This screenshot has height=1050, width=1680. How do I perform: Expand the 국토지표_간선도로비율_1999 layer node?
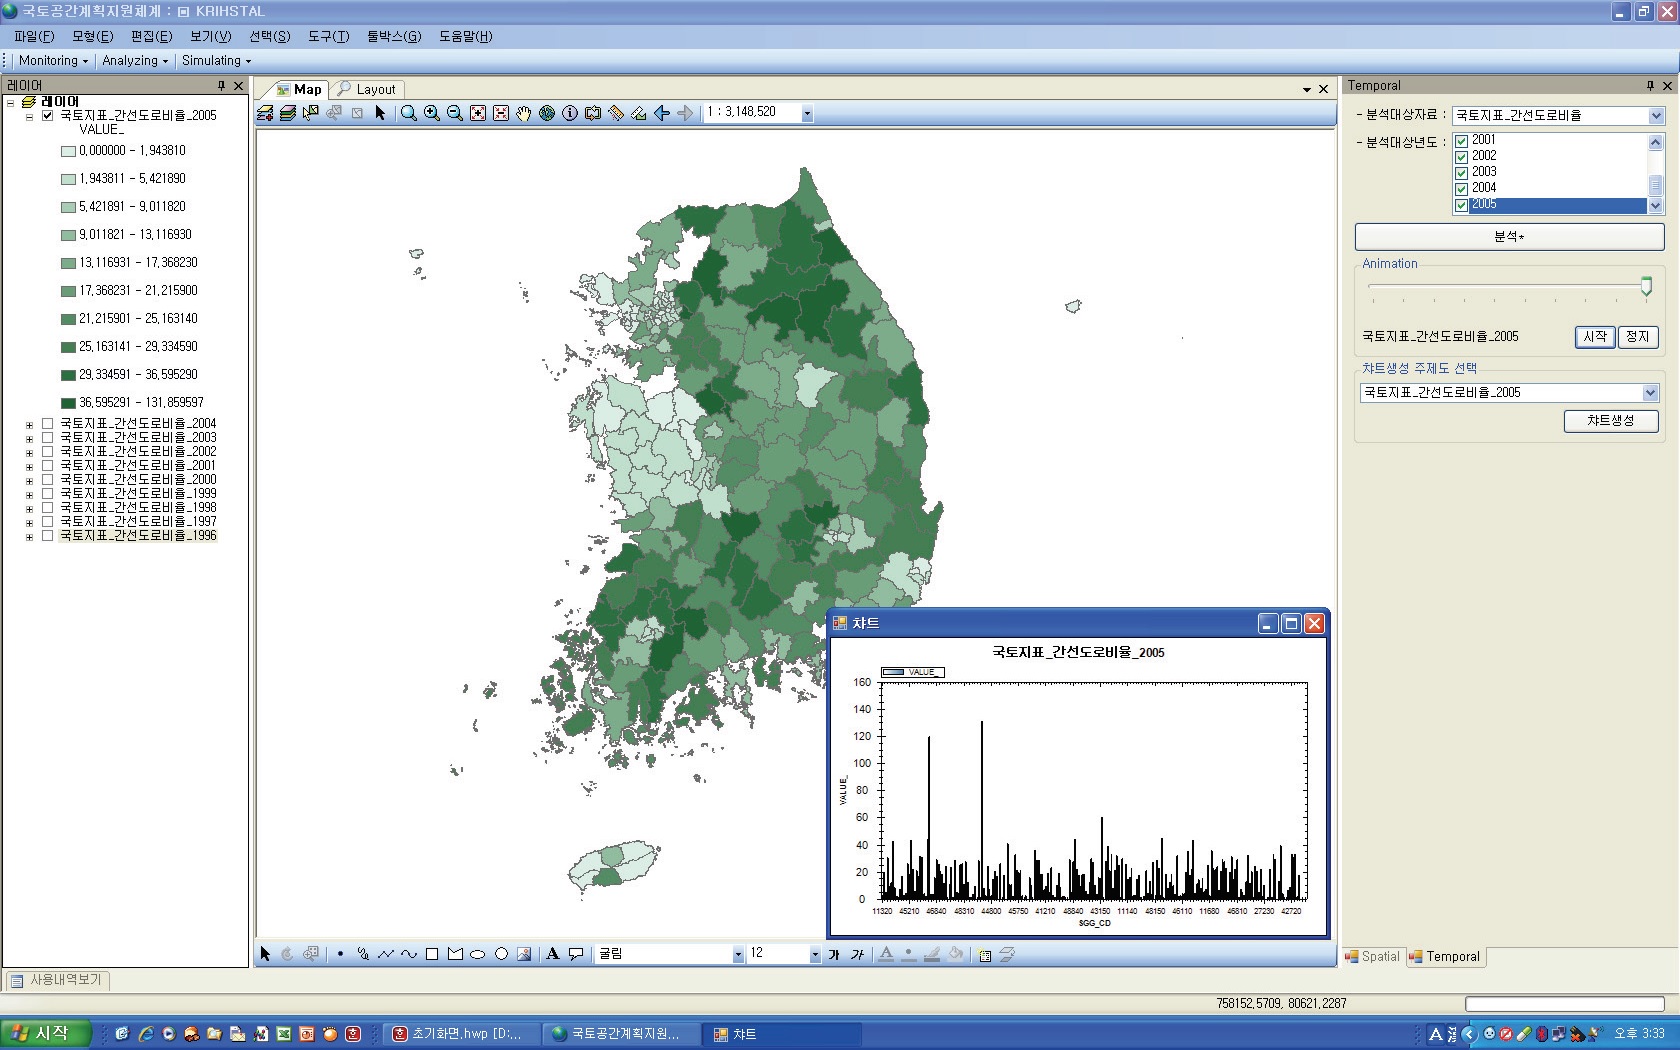(x=29, y=495)
